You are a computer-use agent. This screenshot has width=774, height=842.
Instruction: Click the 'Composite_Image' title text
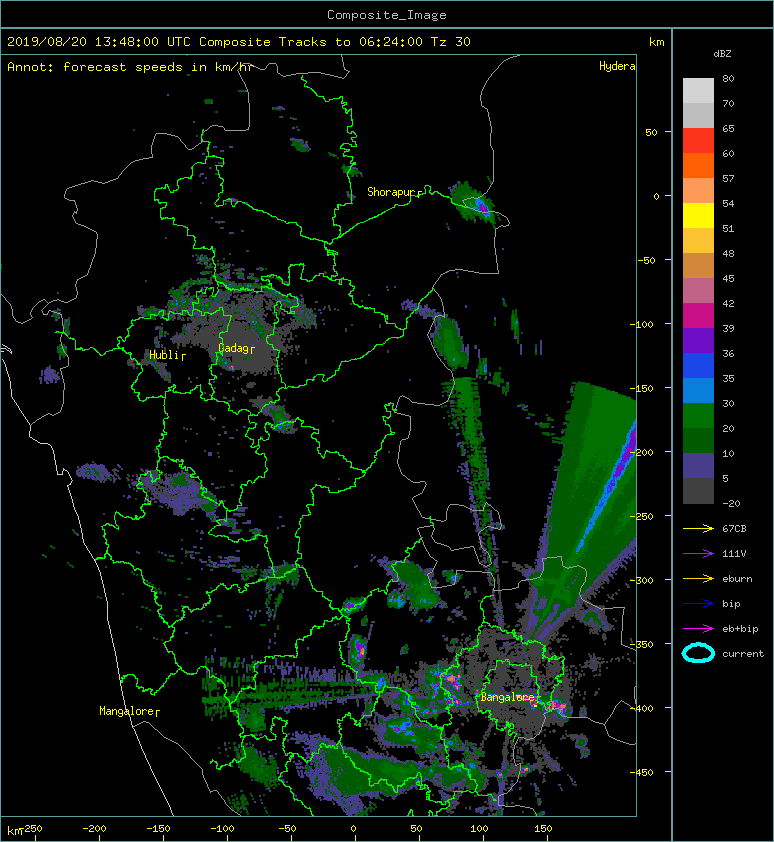click(x=387, y=15)
